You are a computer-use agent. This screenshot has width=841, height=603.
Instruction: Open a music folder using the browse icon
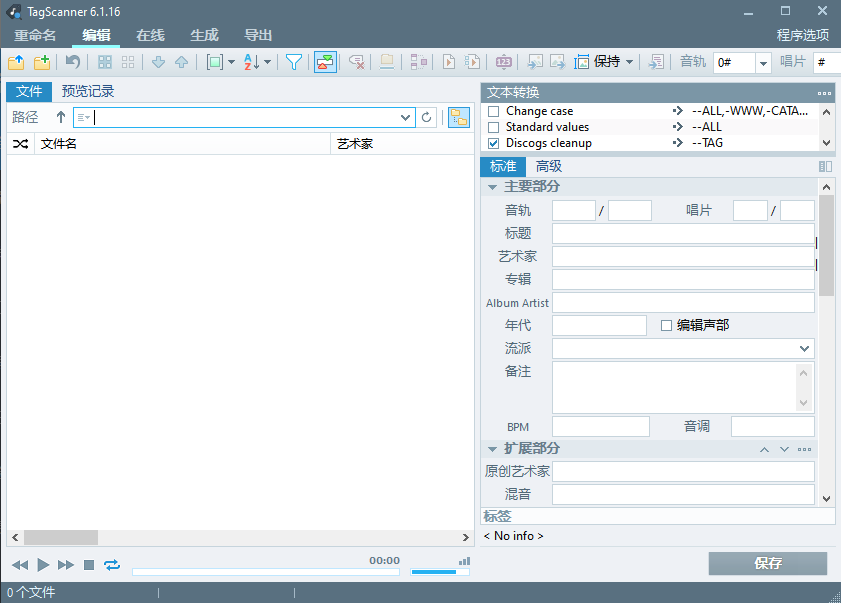click(x=16, y=62)
